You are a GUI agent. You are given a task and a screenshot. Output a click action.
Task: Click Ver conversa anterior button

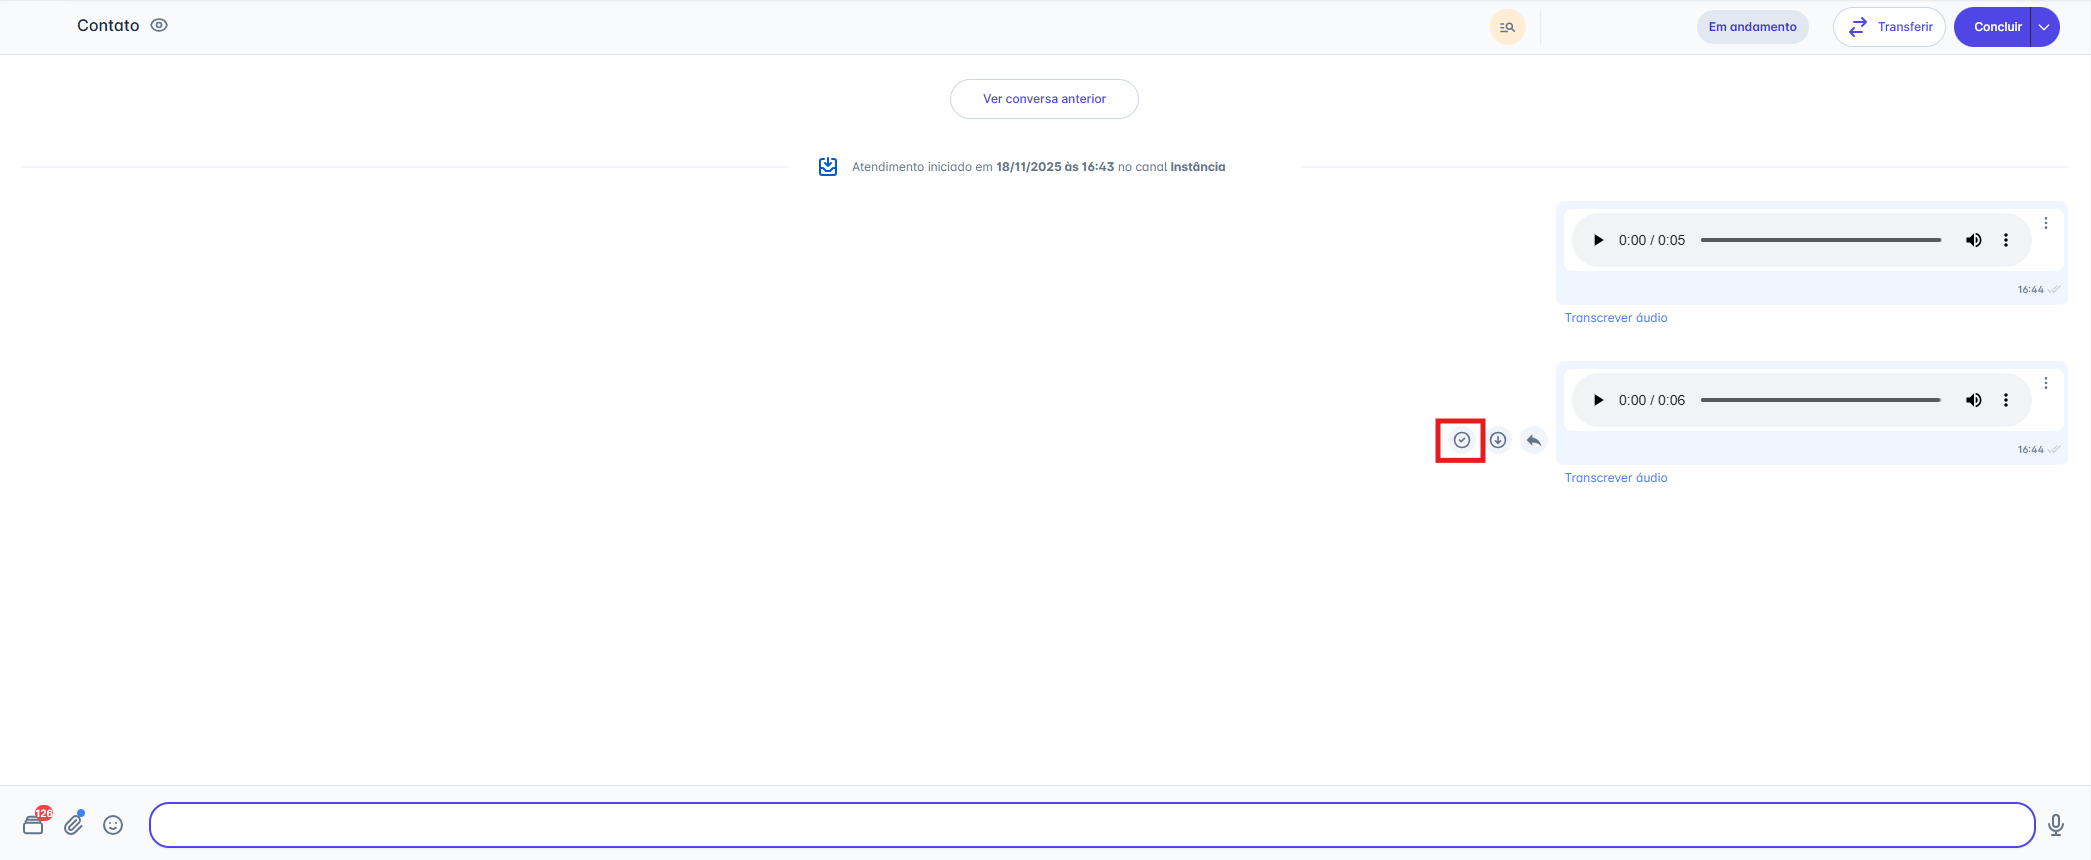coord(1044,99)
